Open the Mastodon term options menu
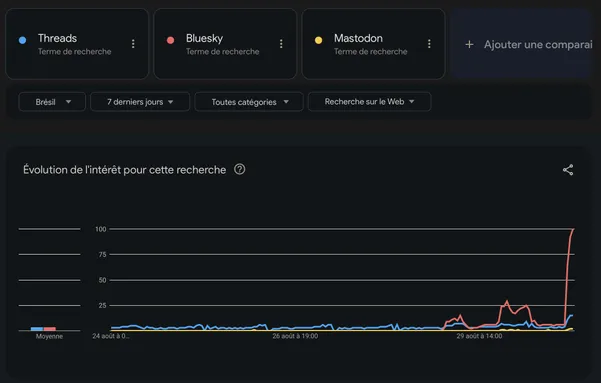Viewport: 601px width, 383px height. (429, 44)
